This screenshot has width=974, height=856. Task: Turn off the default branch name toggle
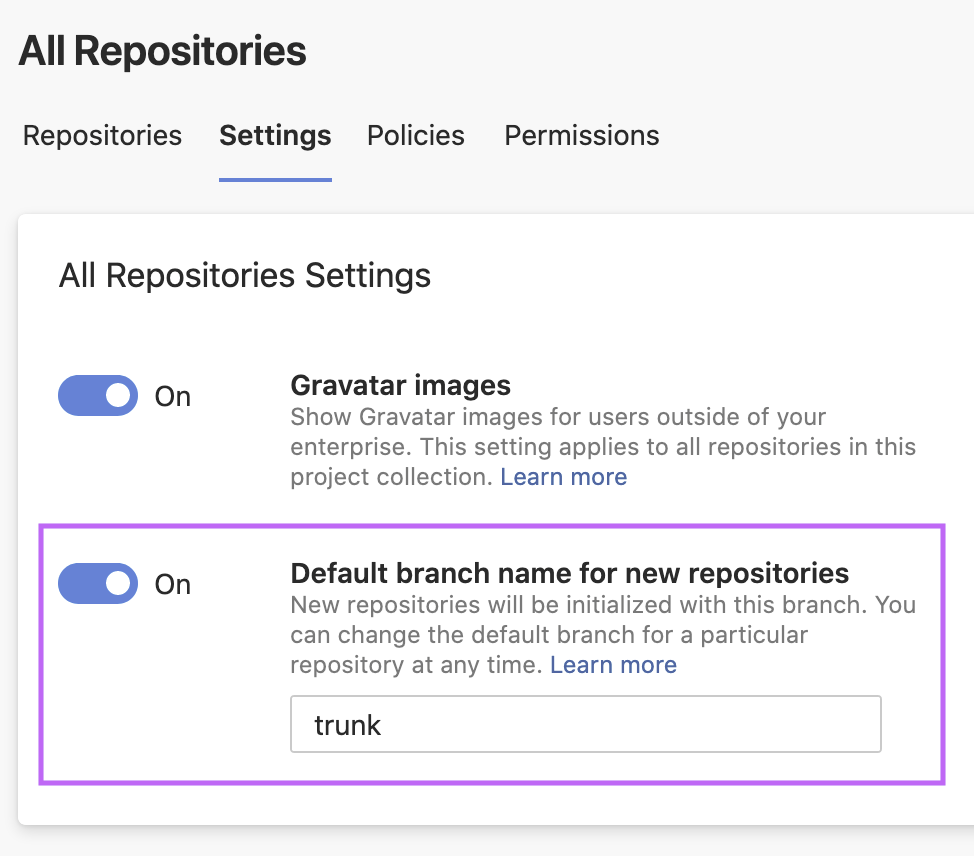98,584
